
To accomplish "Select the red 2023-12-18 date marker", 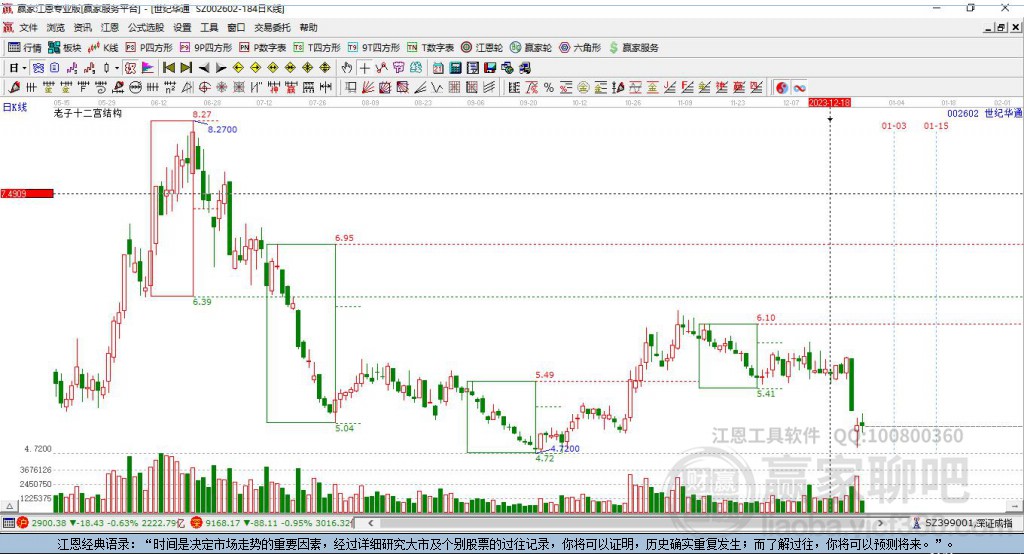I will click(x=829, y=103).
